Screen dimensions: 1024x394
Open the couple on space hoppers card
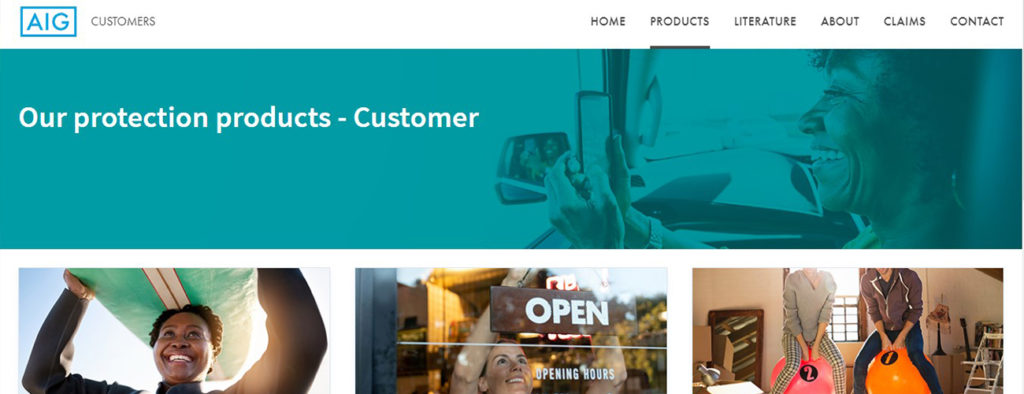click(x=848, y=331)
